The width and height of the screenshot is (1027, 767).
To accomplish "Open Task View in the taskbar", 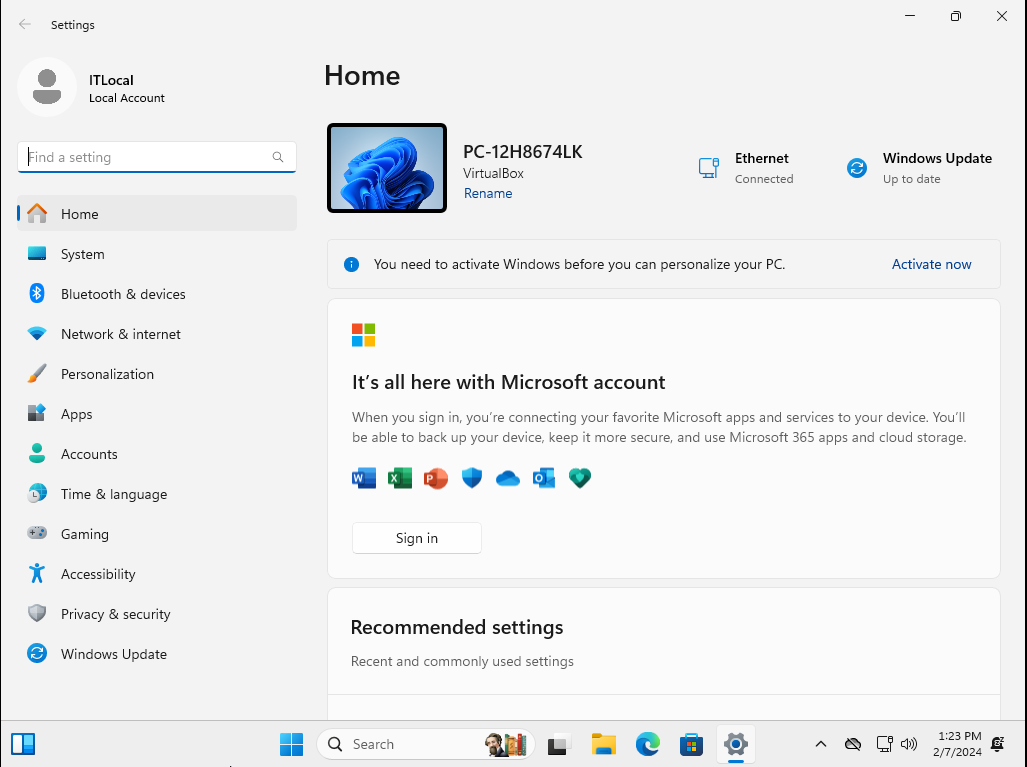I will [x=559, y=744].
